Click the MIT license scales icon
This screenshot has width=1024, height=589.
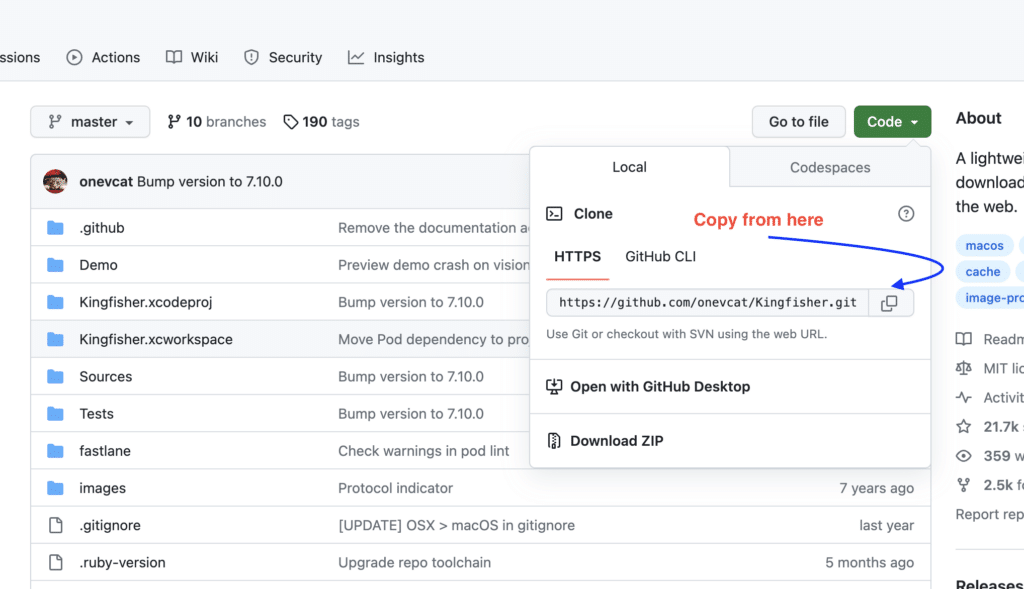[x=963, y=368]
